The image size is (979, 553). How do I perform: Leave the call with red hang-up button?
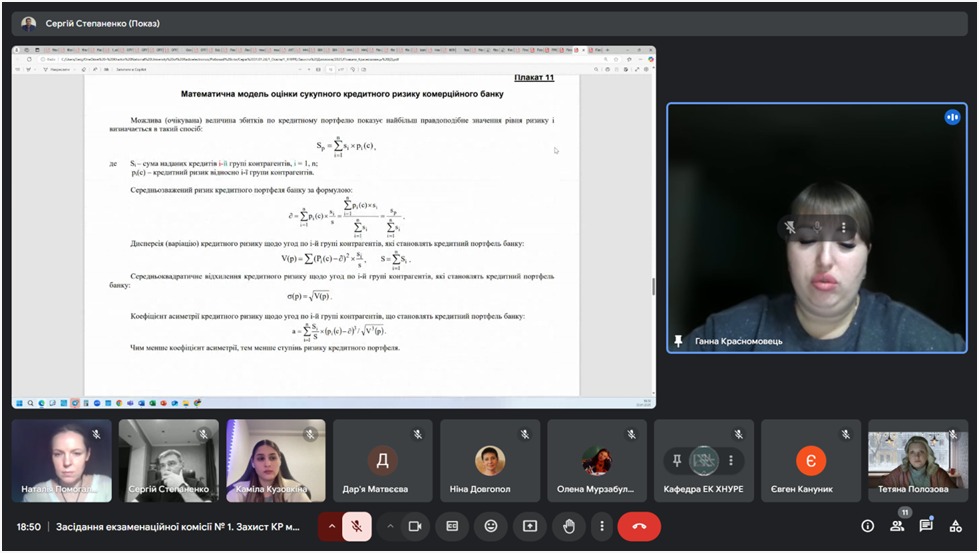pyautogui.click(x=639, y=526)
